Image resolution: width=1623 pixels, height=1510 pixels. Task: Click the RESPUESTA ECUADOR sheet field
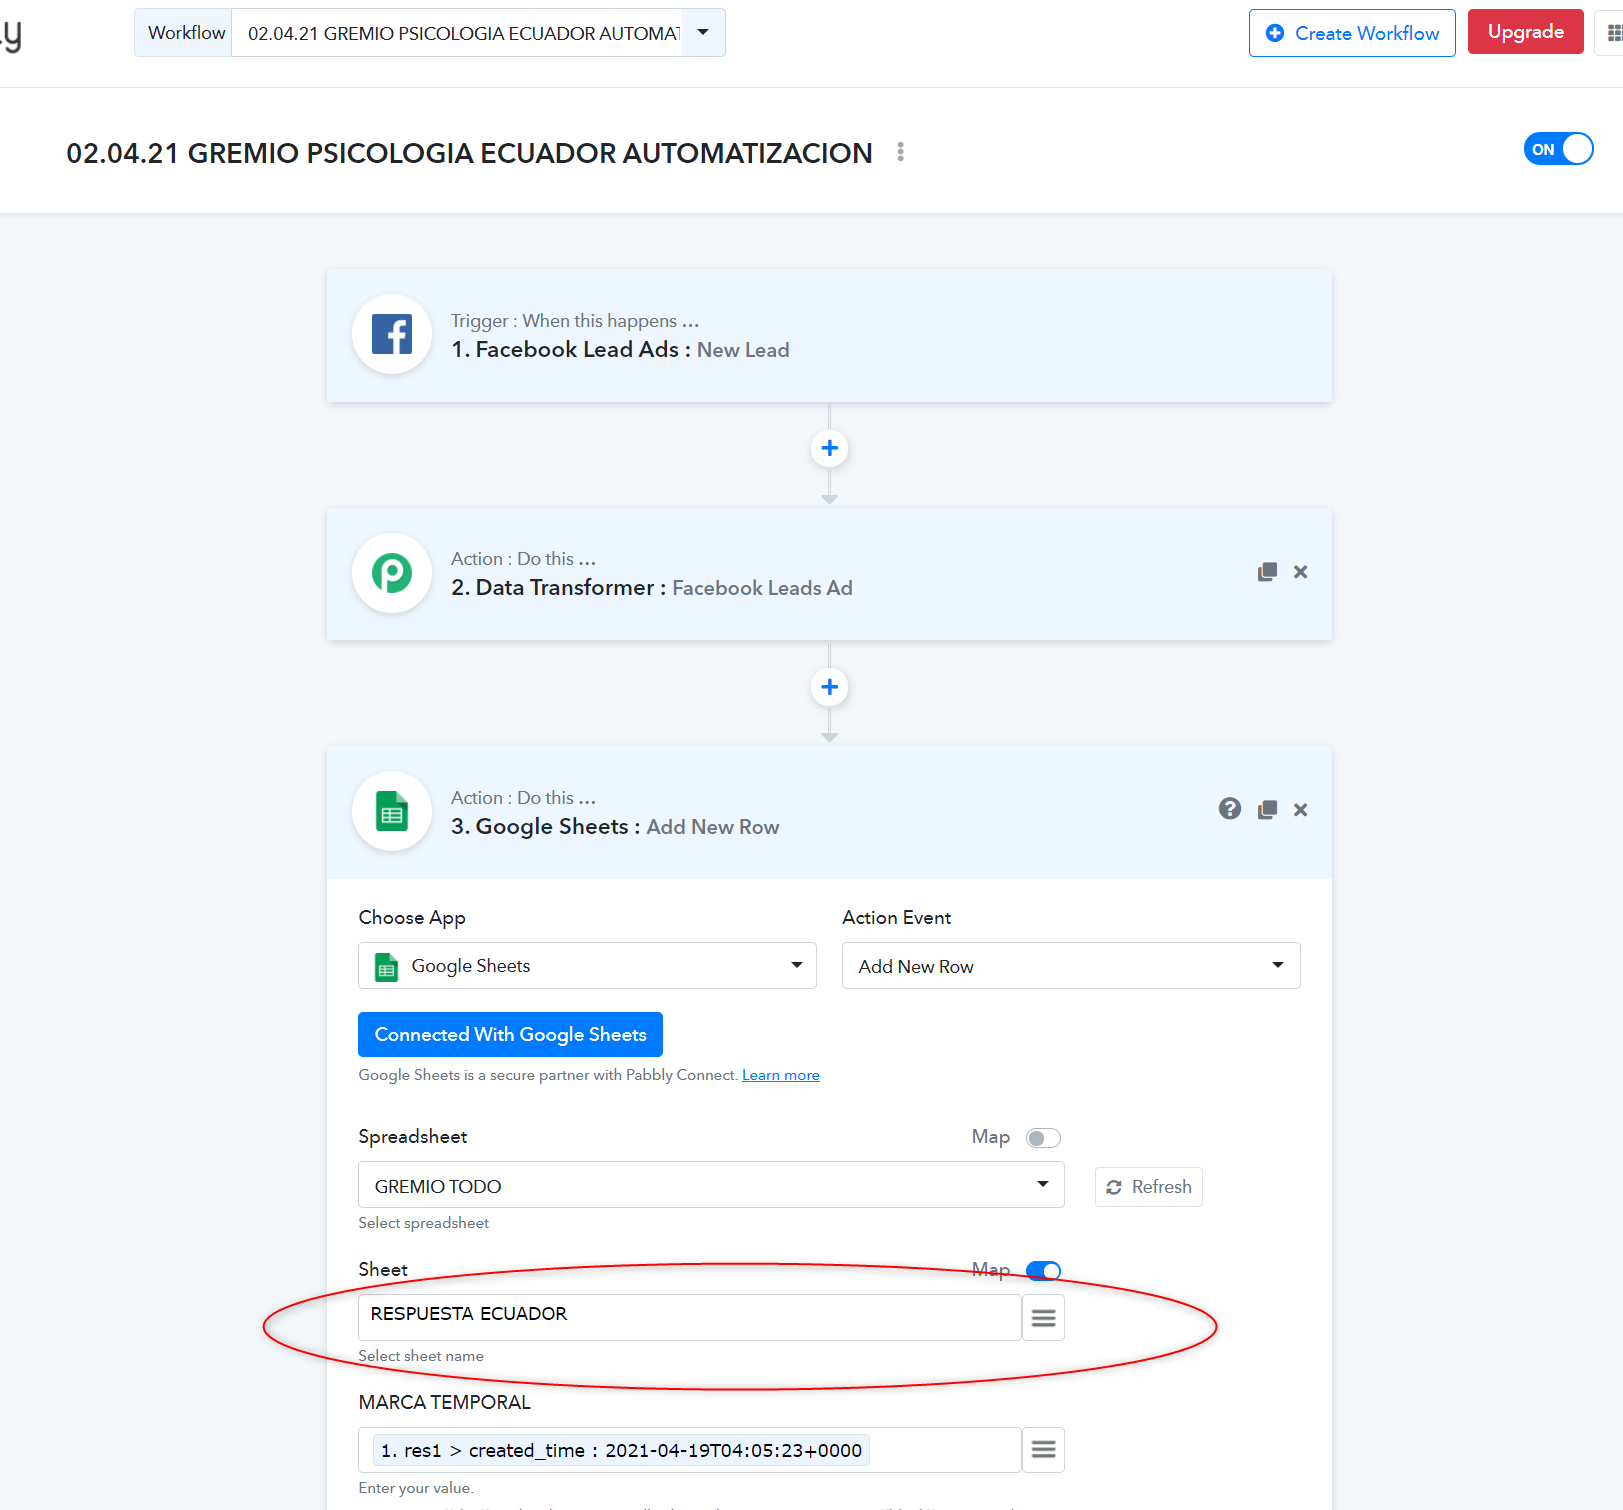coord(689,1318)
